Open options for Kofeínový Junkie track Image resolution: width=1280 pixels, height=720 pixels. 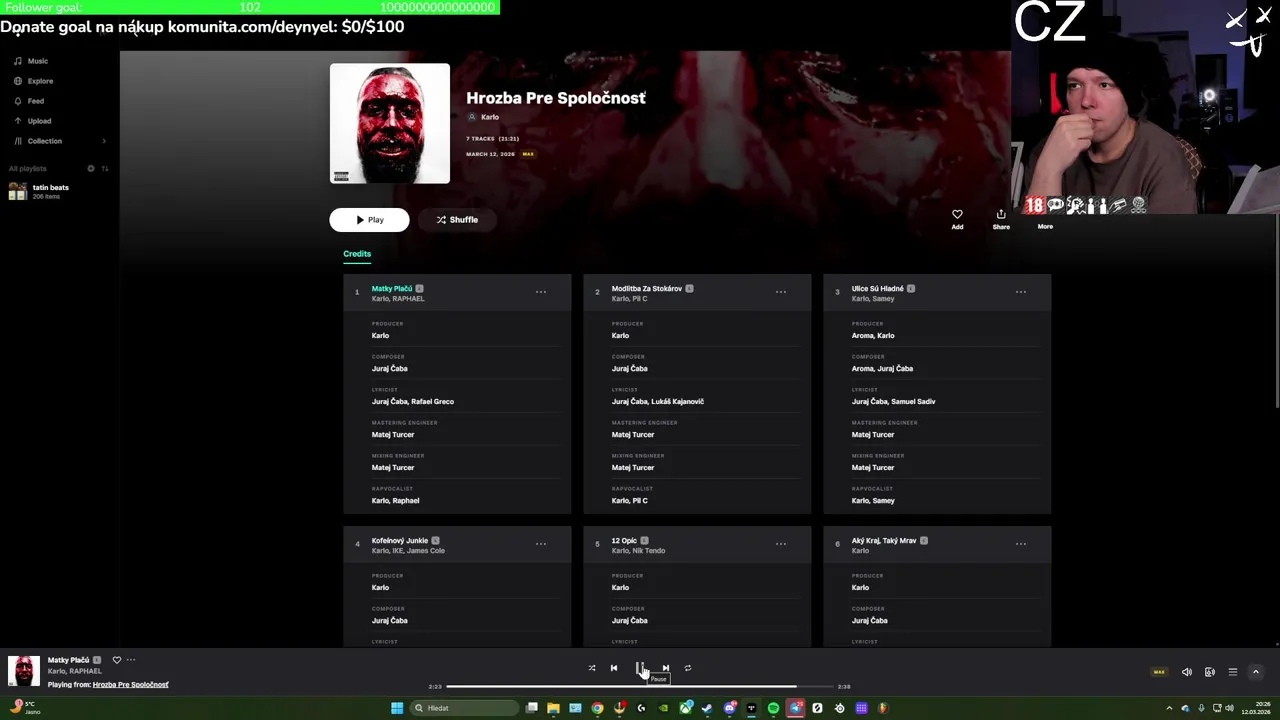541,544
